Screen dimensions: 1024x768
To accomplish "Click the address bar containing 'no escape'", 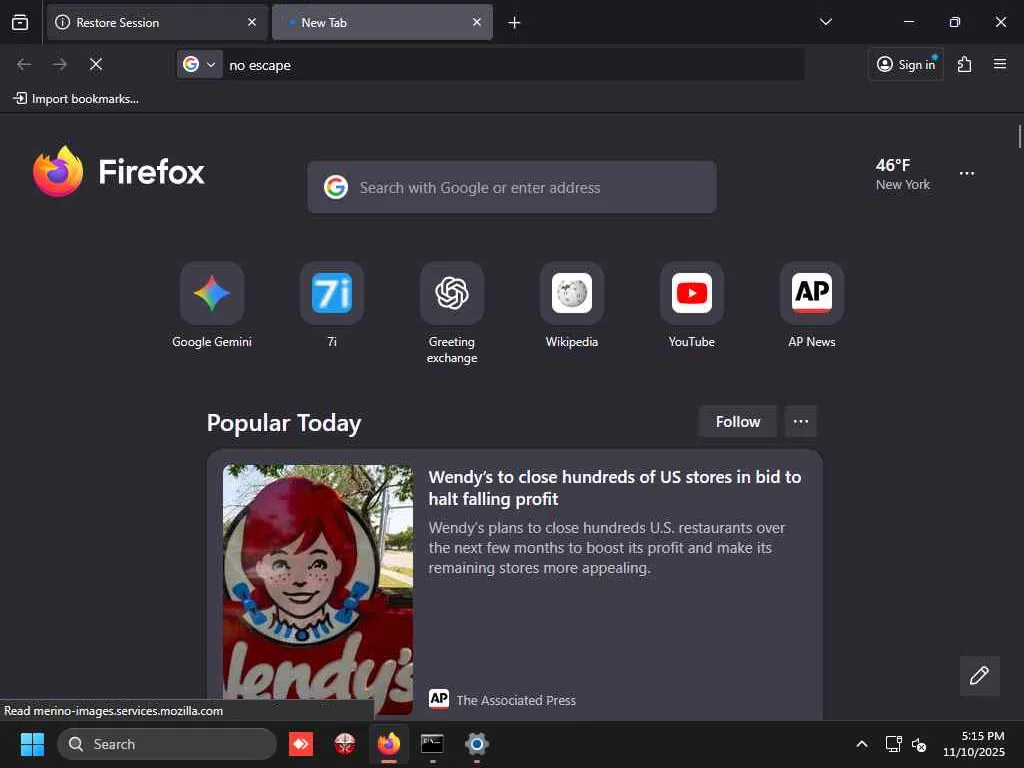I will (x=513, y=65).
